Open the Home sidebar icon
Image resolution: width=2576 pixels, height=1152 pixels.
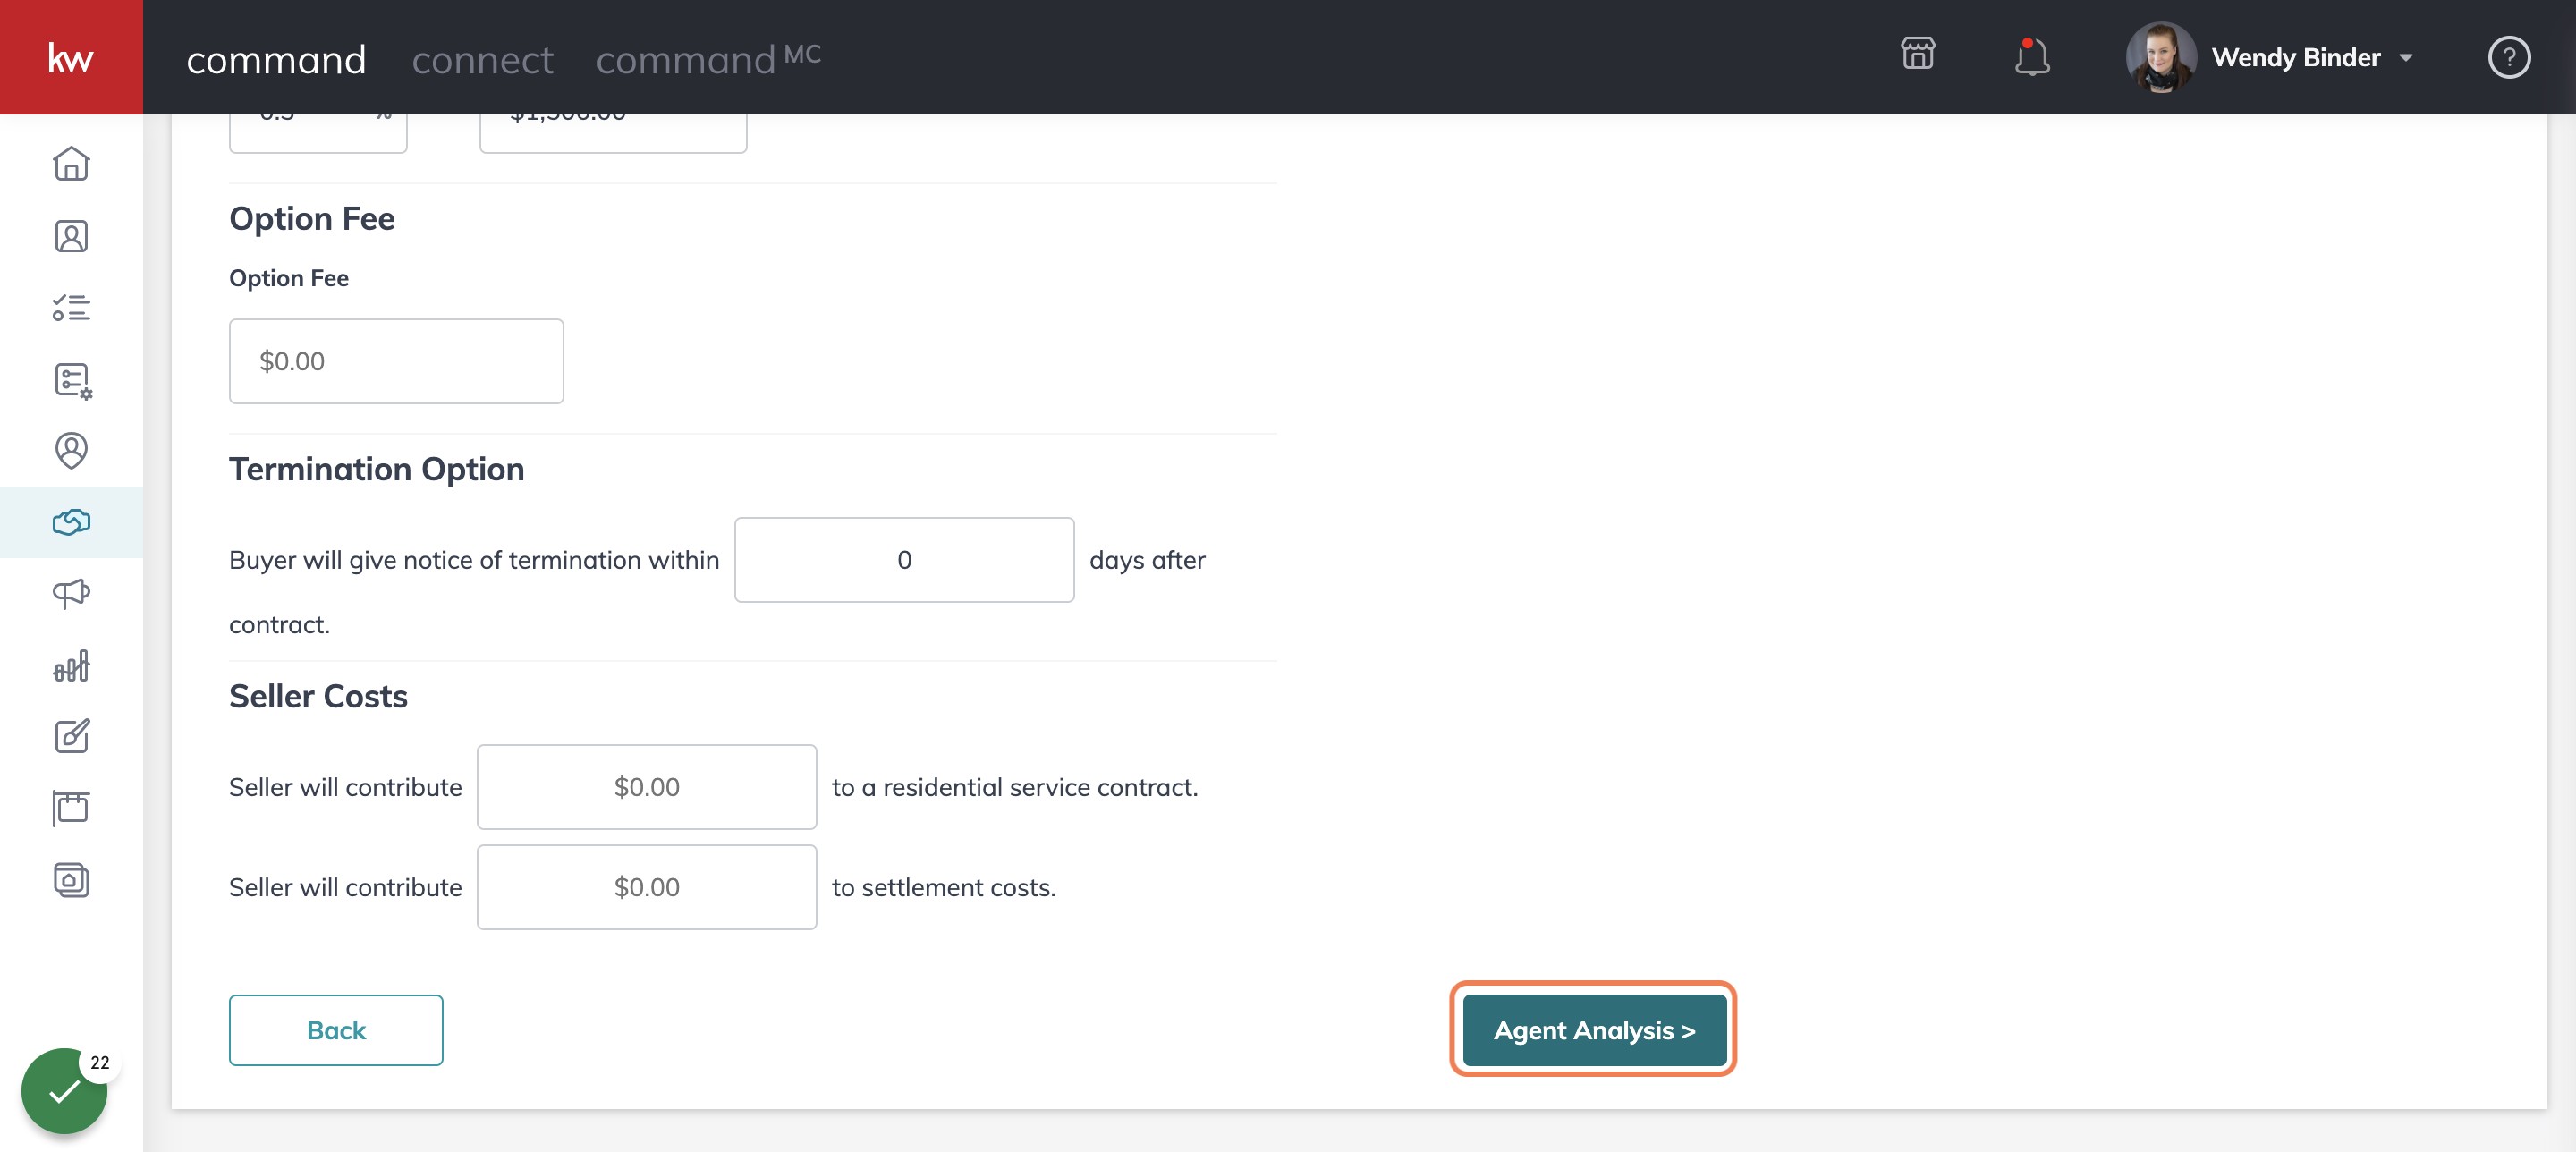point(71,164)
